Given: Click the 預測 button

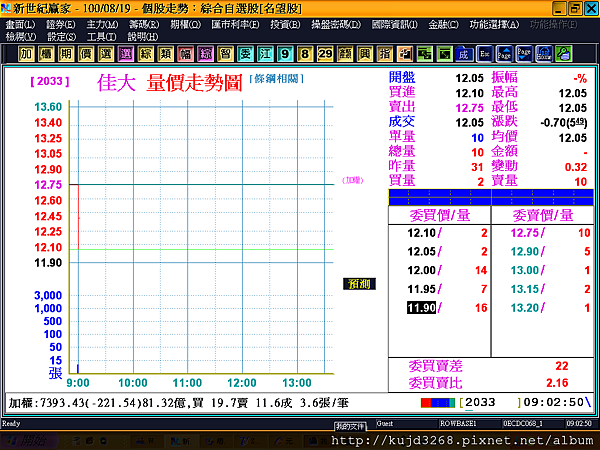Looking at the screenshot, I should 359,284.
